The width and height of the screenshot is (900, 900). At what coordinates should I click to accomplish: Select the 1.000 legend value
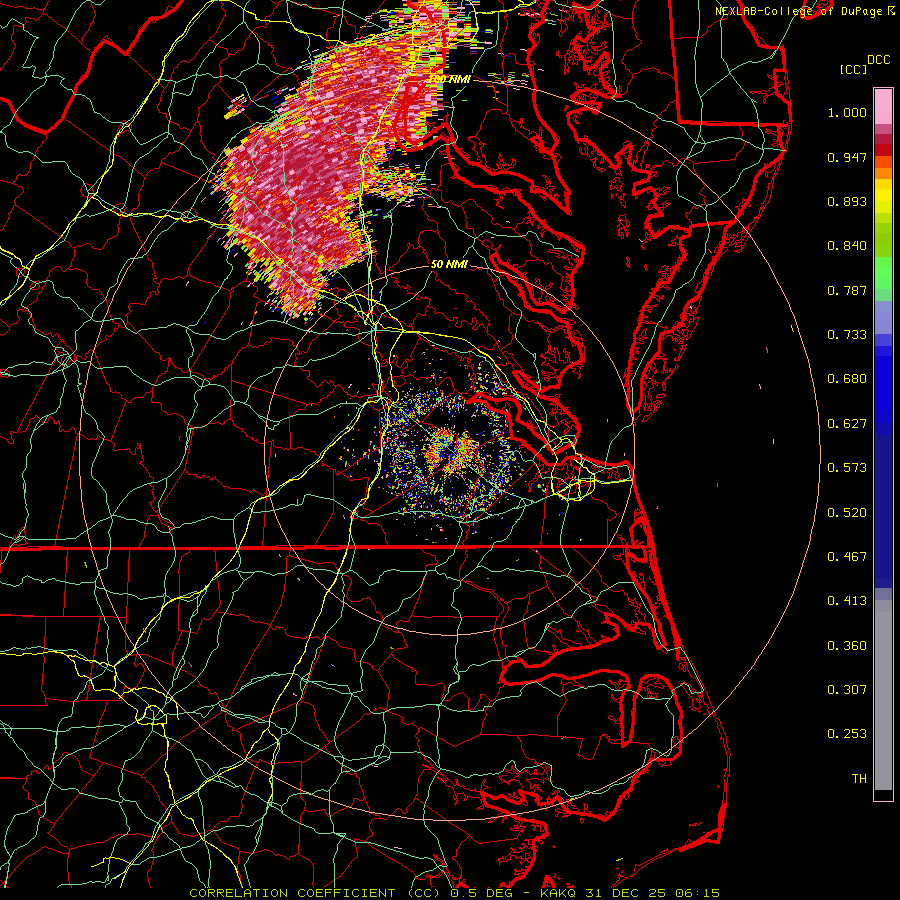click(x=847, y=112)
